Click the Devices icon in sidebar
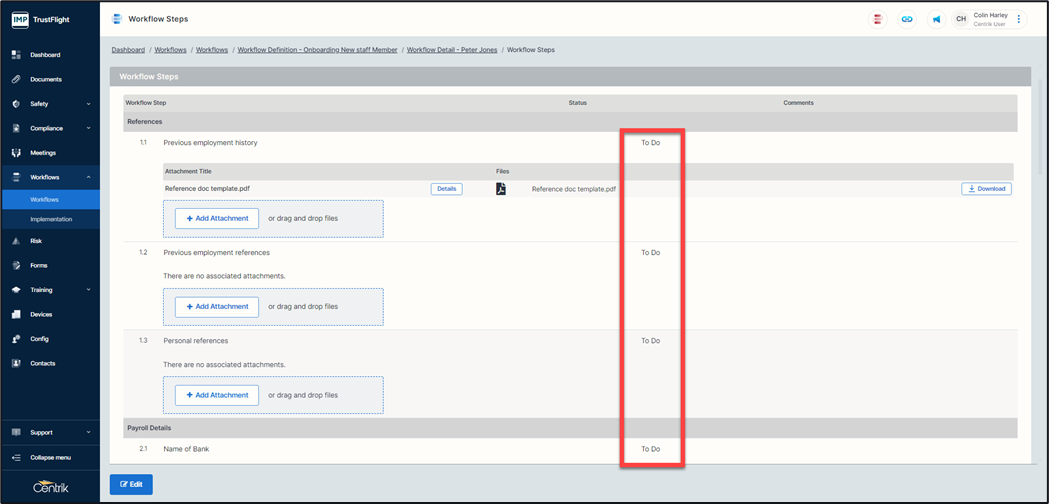This screenshot has width=1049, height=504. coord(16,314)
